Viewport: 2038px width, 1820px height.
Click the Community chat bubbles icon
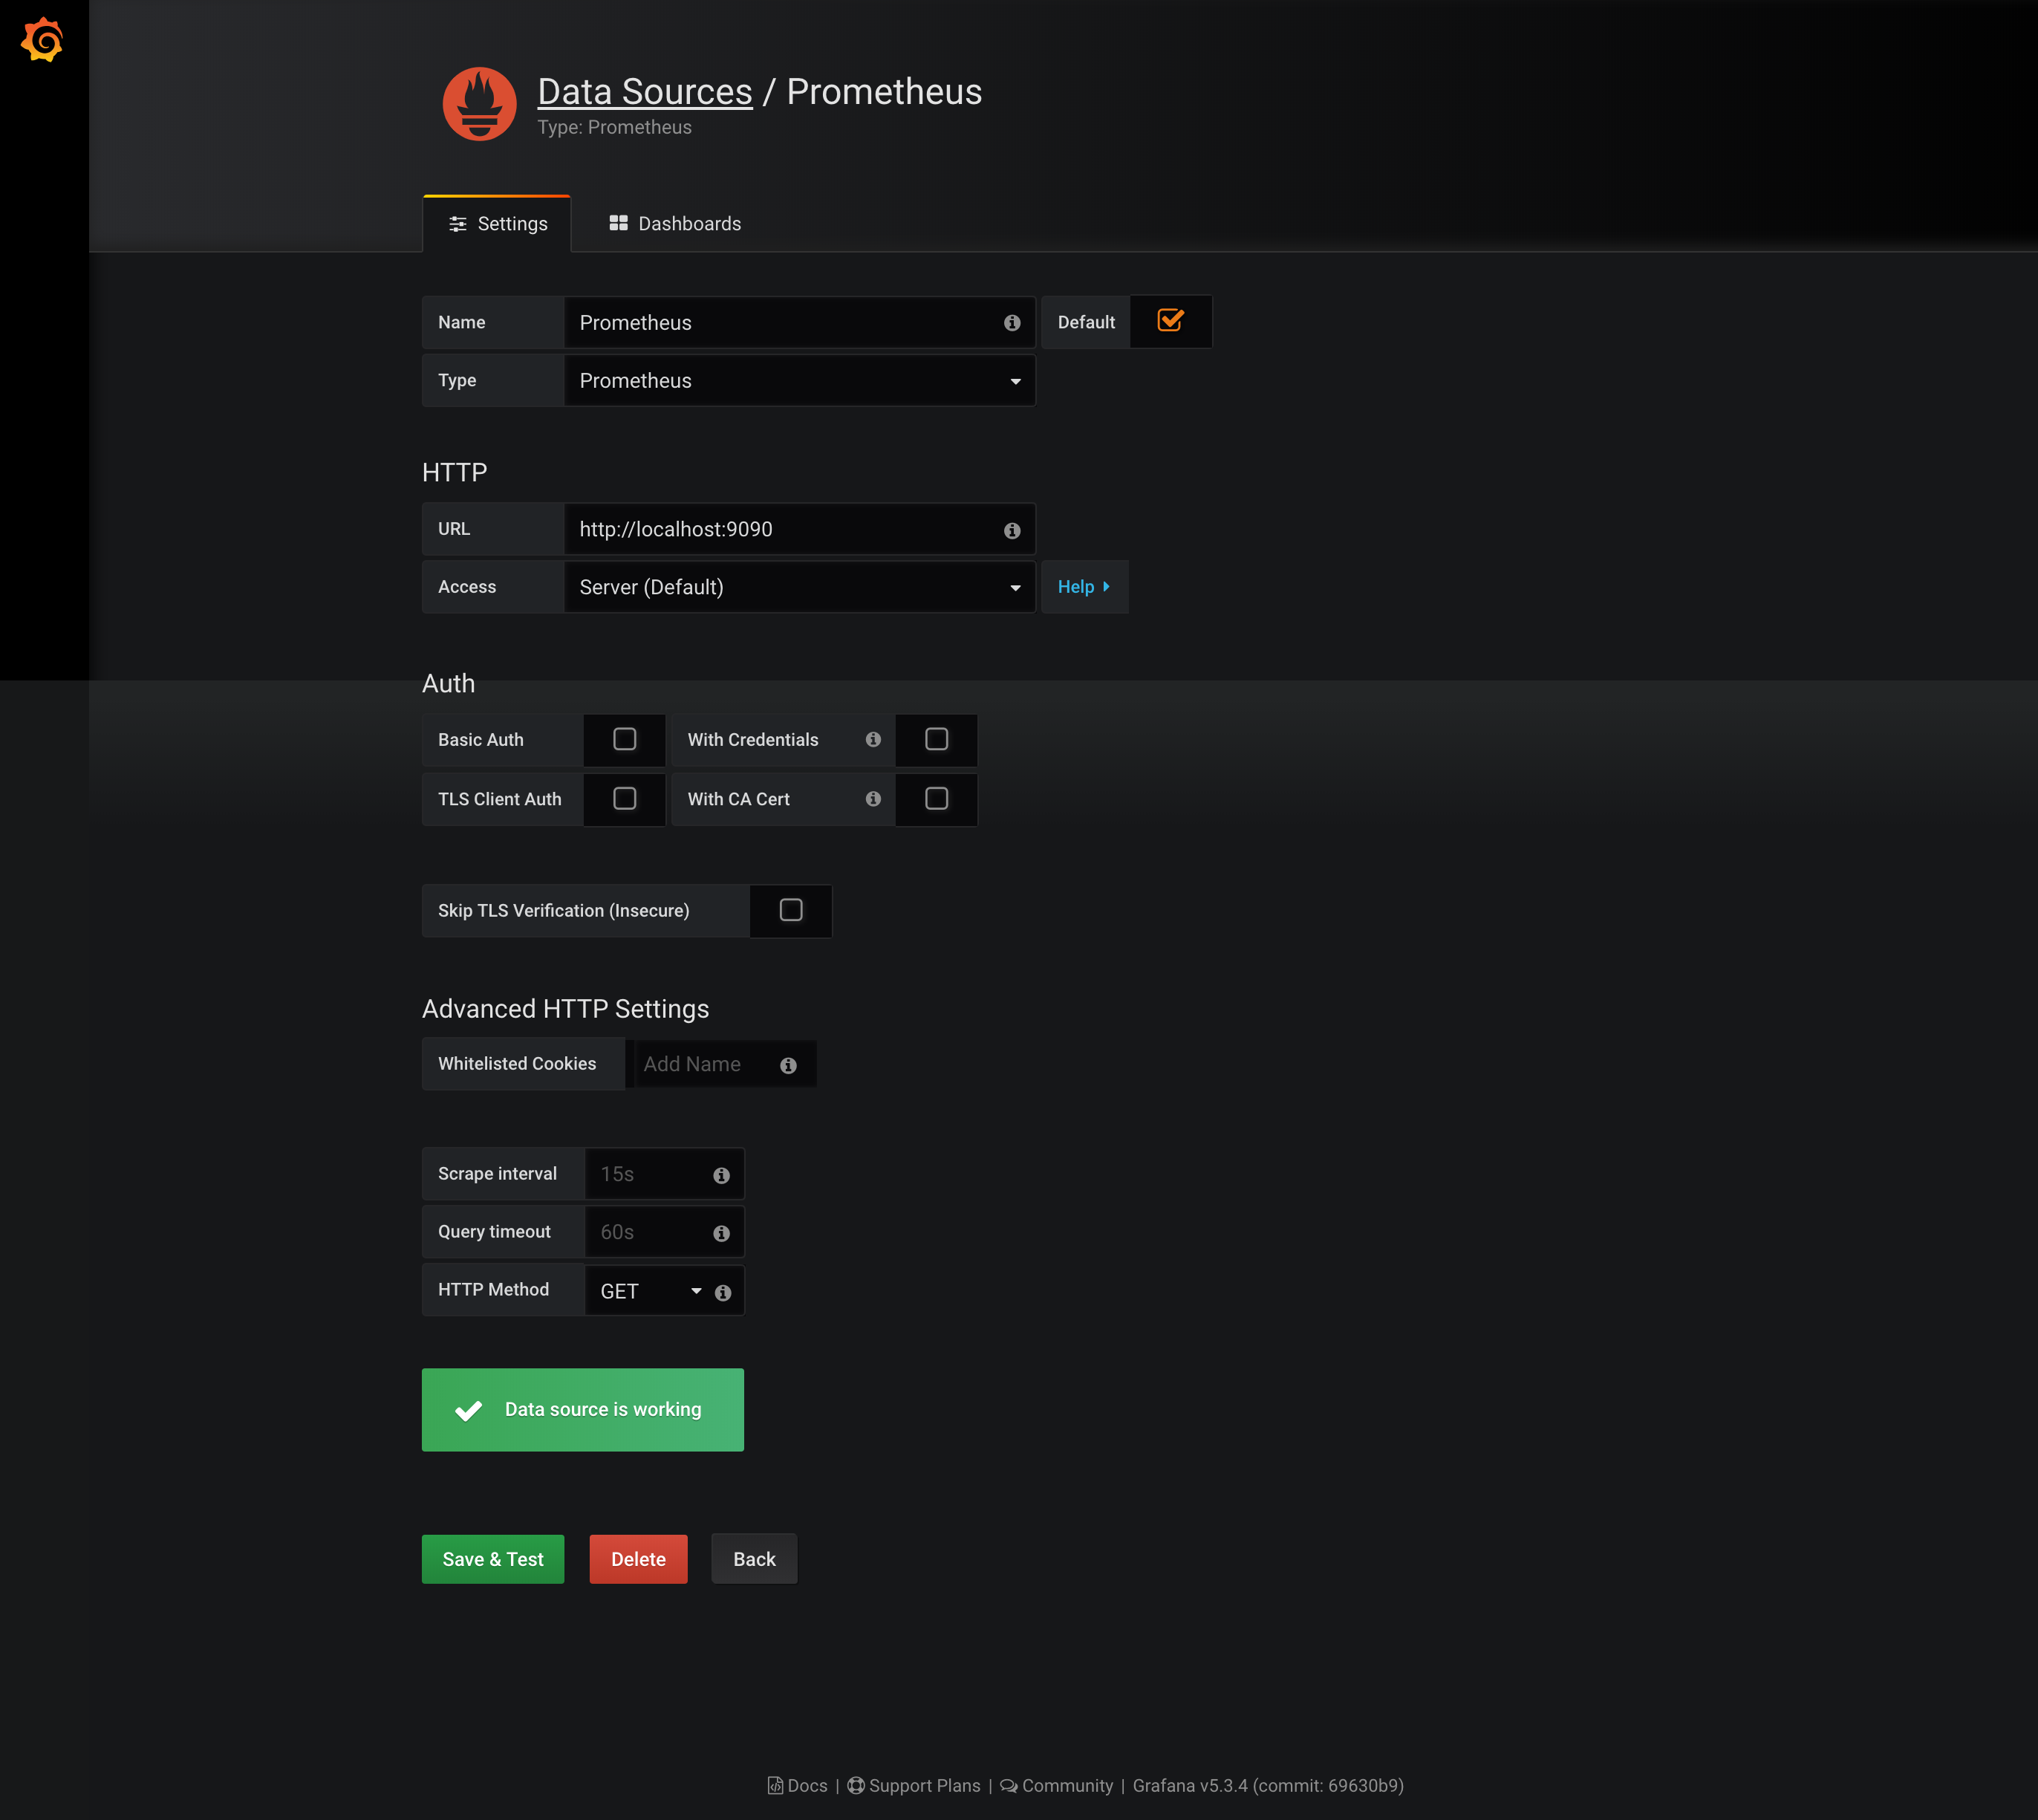(1009, 1785)
